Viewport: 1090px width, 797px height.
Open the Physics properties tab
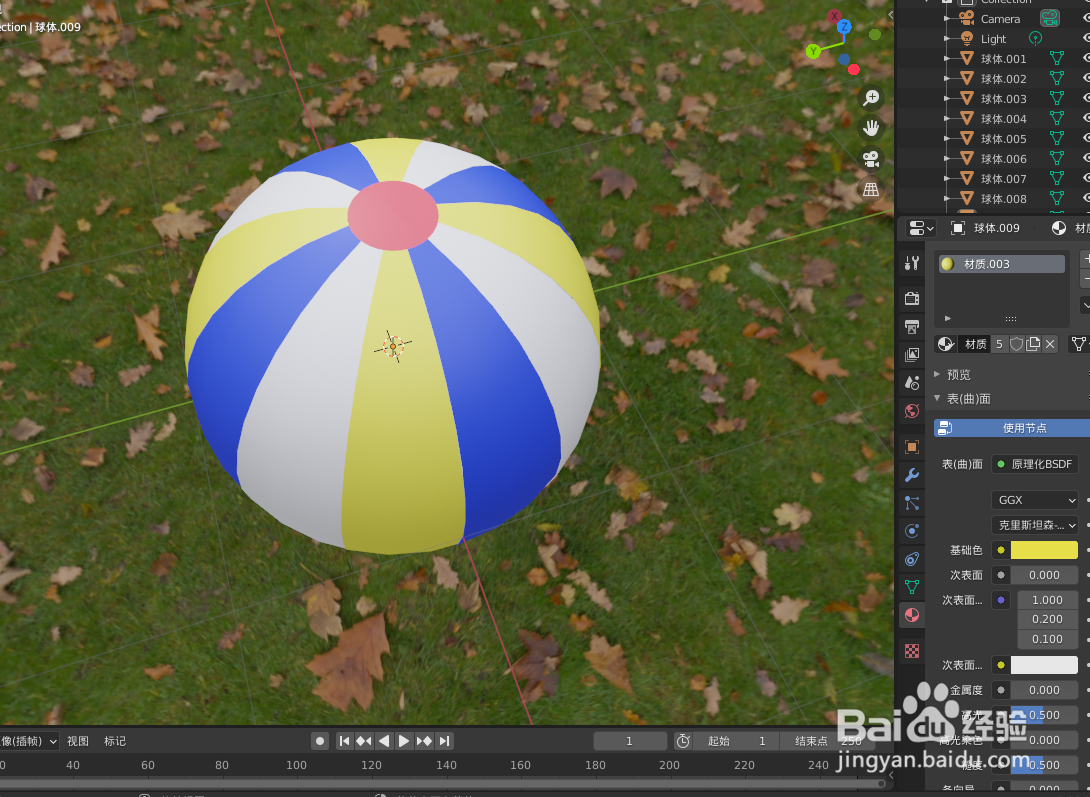pos(911,531)
